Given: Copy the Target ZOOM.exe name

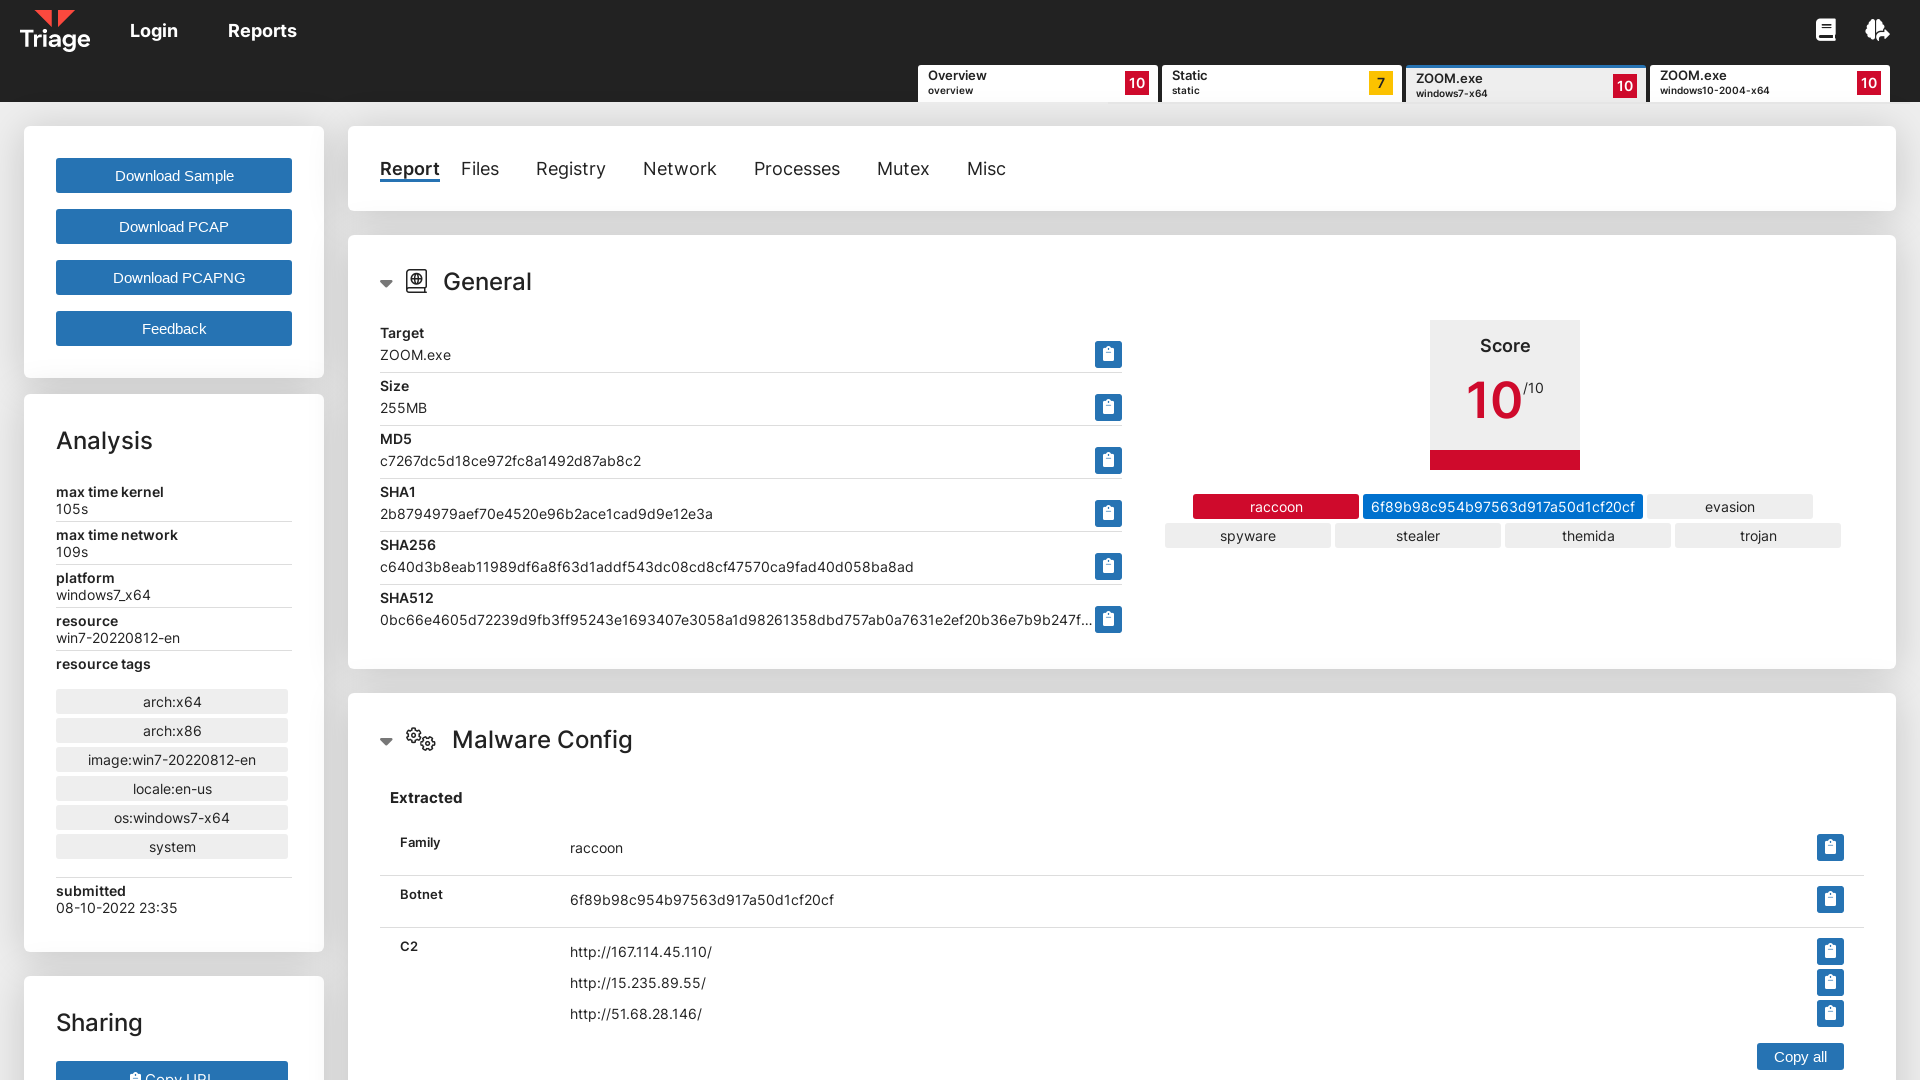Looking at the screenshot, I should click(1108, 354).
